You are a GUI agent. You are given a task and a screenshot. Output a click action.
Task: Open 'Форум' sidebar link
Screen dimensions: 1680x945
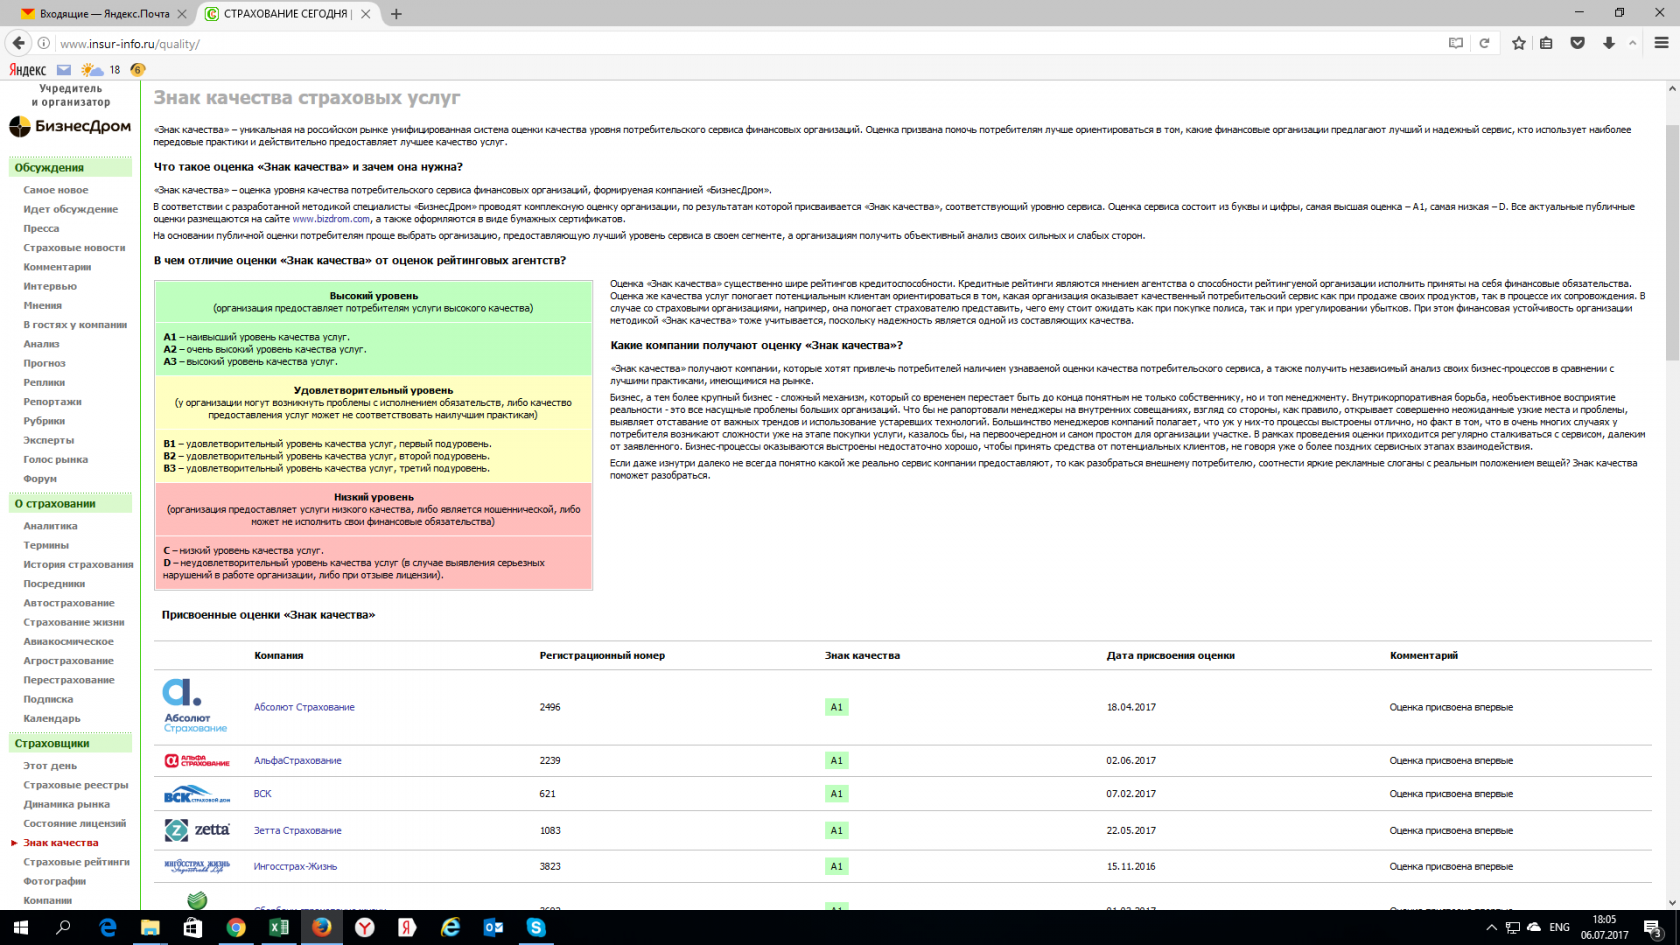40,479
